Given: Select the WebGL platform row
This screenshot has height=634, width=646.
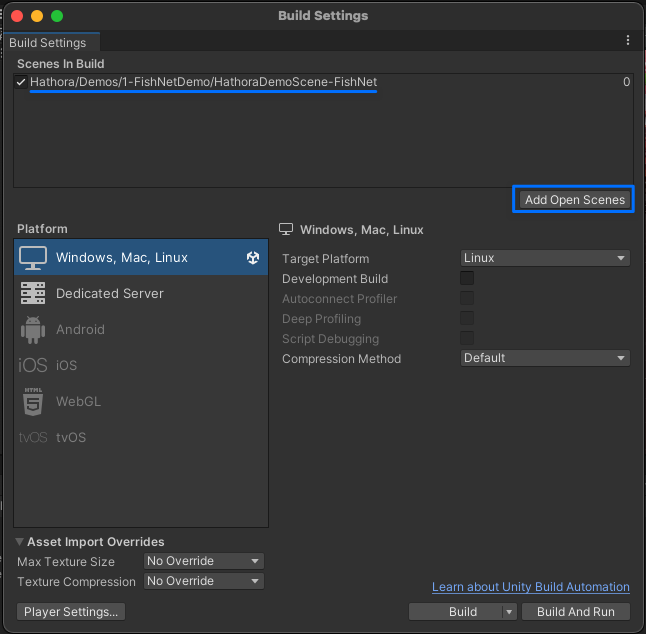Looking at the screenshot, I should (x=141, y=401).
